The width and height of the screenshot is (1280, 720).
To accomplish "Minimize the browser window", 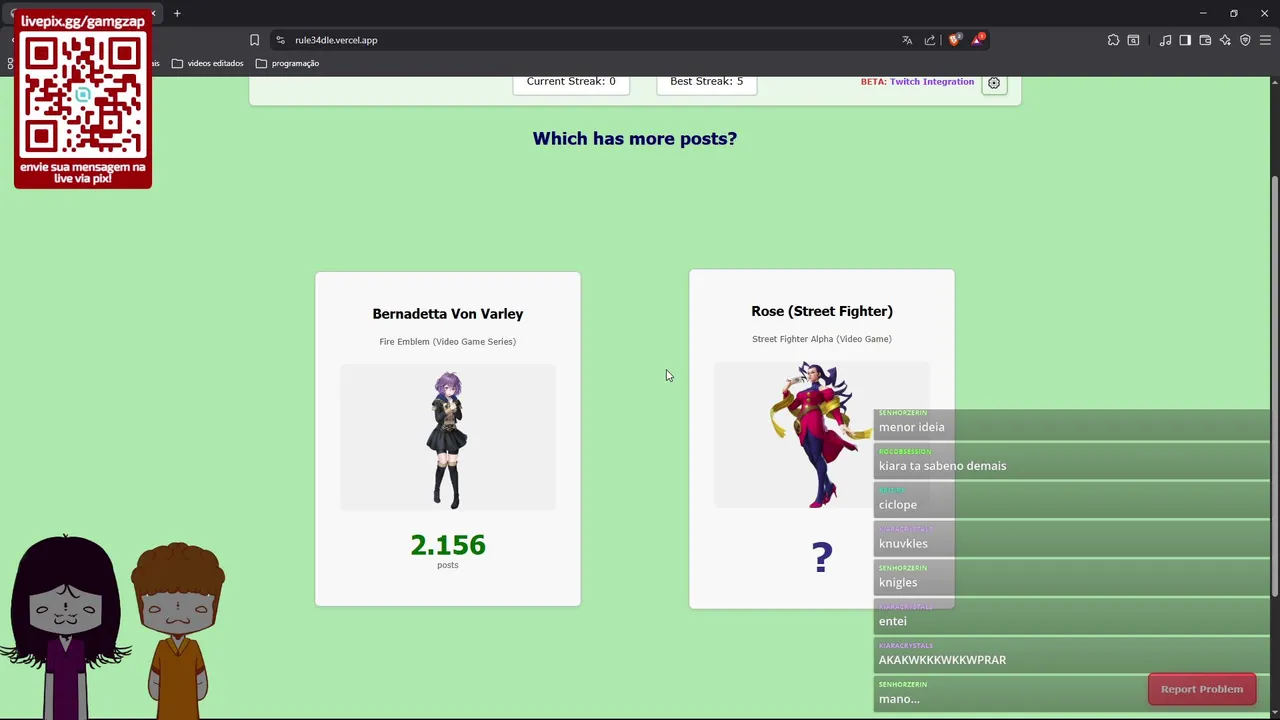I will [1203, 13].
